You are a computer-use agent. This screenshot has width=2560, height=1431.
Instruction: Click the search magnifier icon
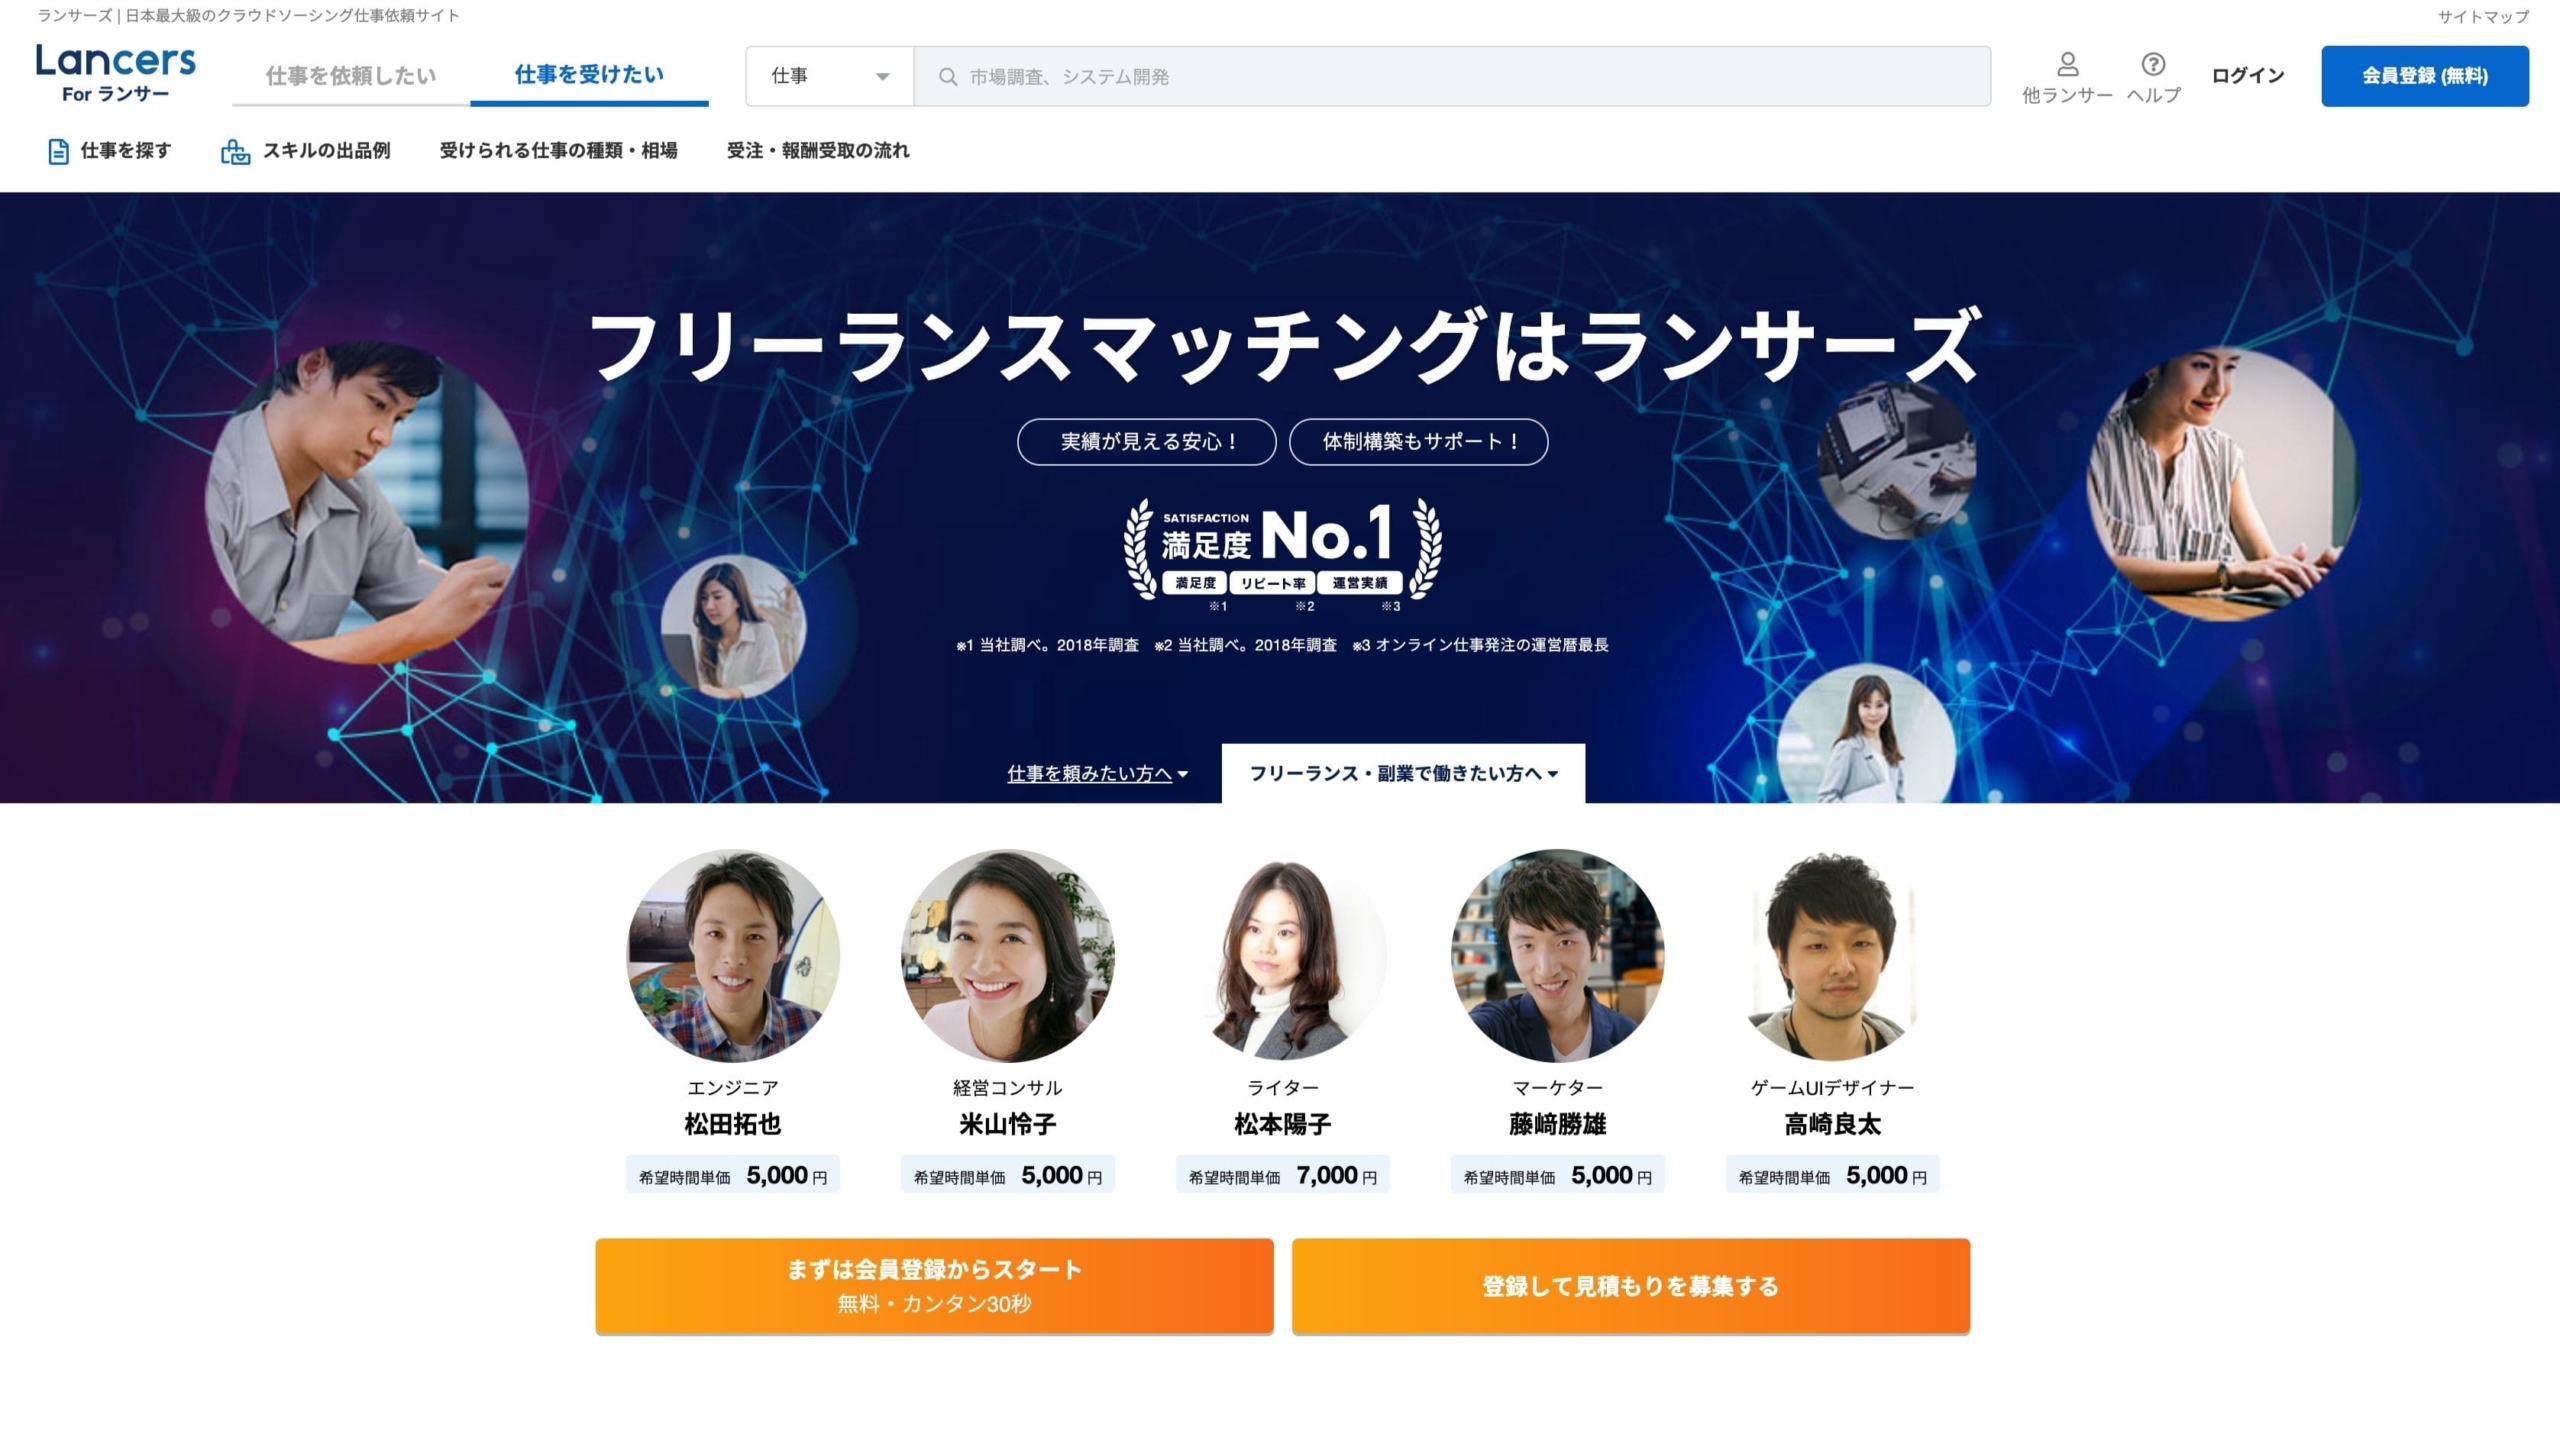948,77
